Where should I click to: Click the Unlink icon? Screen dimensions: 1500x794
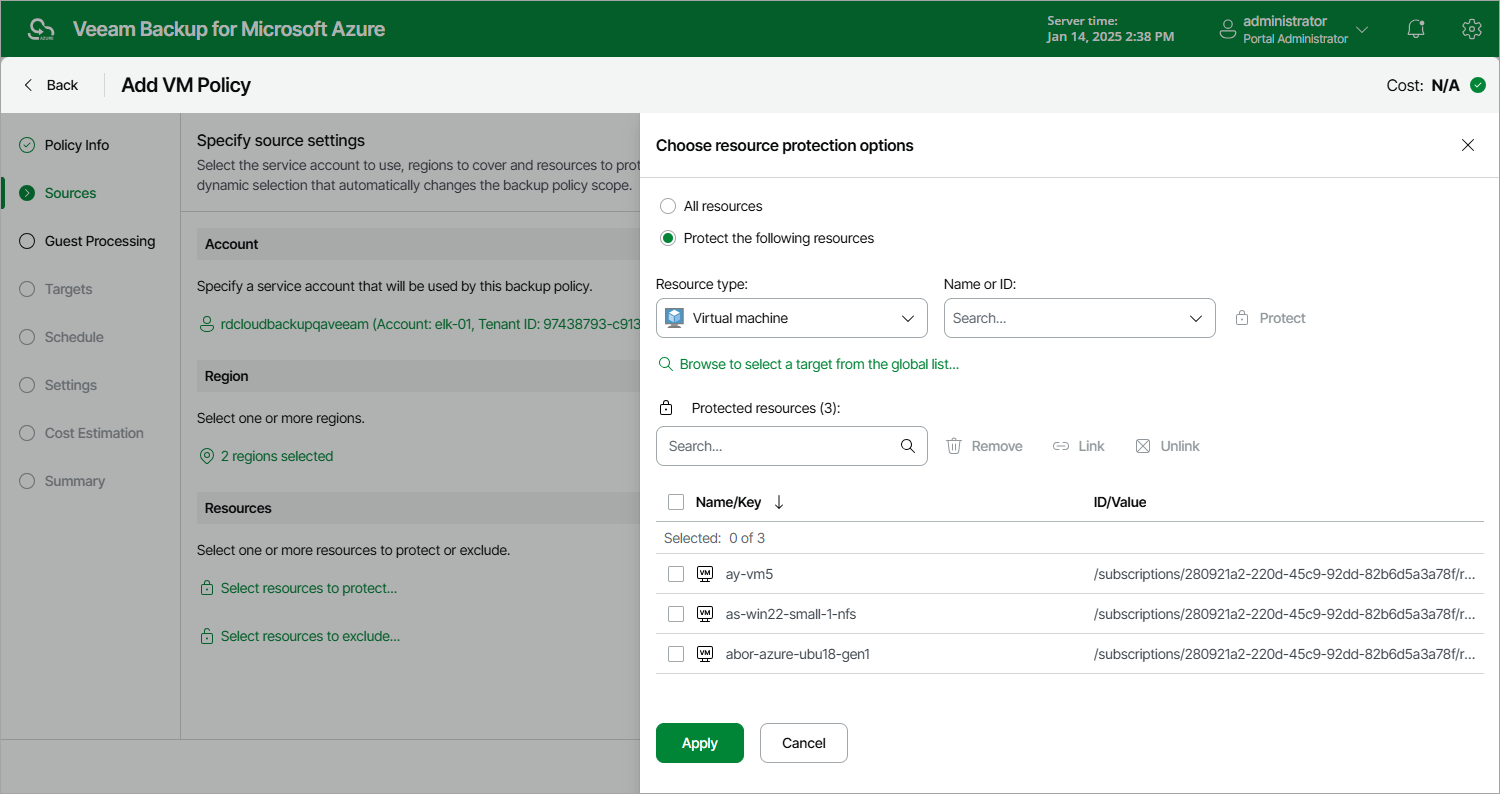point(1143,446)
